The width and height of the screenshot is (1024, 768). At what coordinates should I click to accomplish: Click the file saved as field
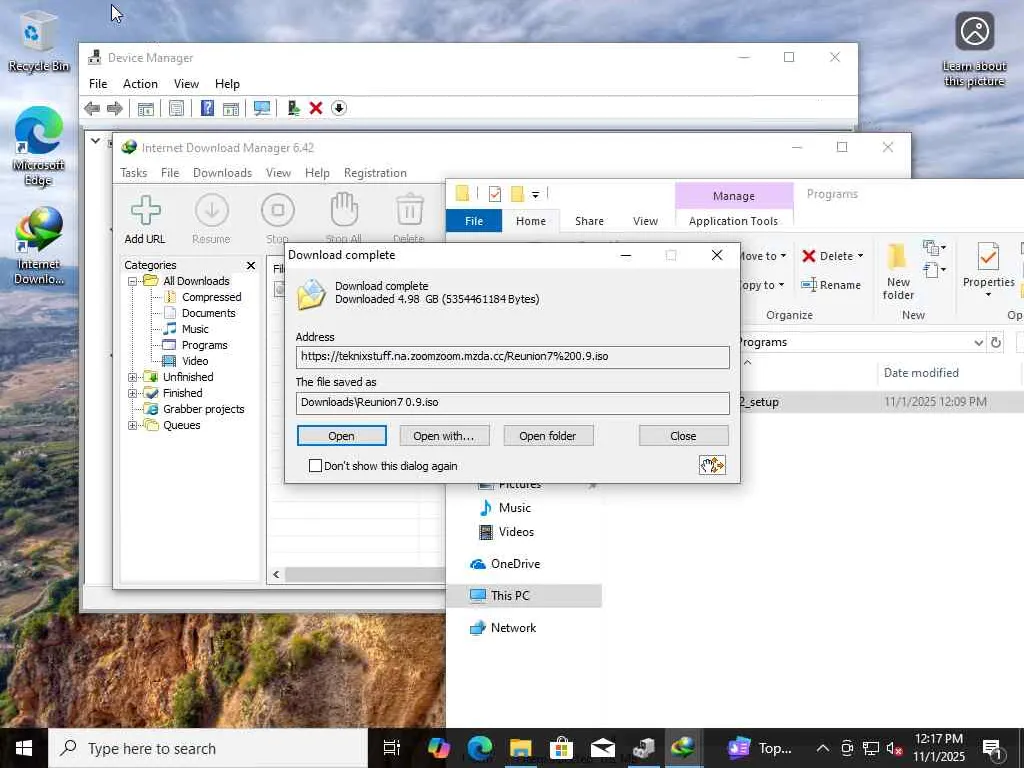(x=513, y=402)
